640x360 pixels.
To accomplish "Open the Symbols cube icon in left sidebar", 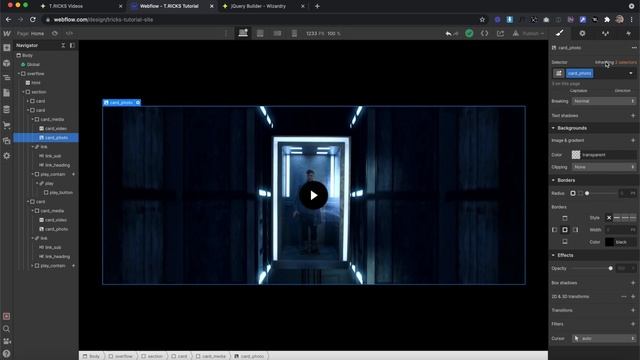I will coord(7,63).
